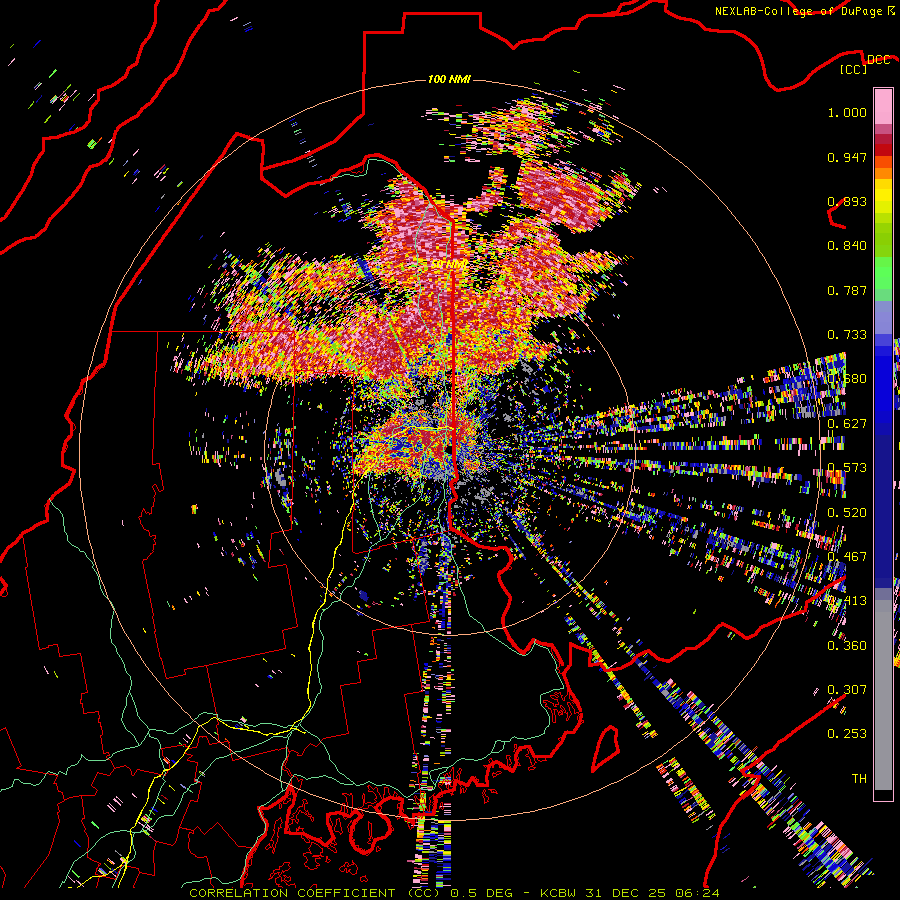Image resolution: width=900 pixels, height=900 pixels.
Task: Click the TH label at legend bottom
Action: pyautogui.click(x=859, y=779)
